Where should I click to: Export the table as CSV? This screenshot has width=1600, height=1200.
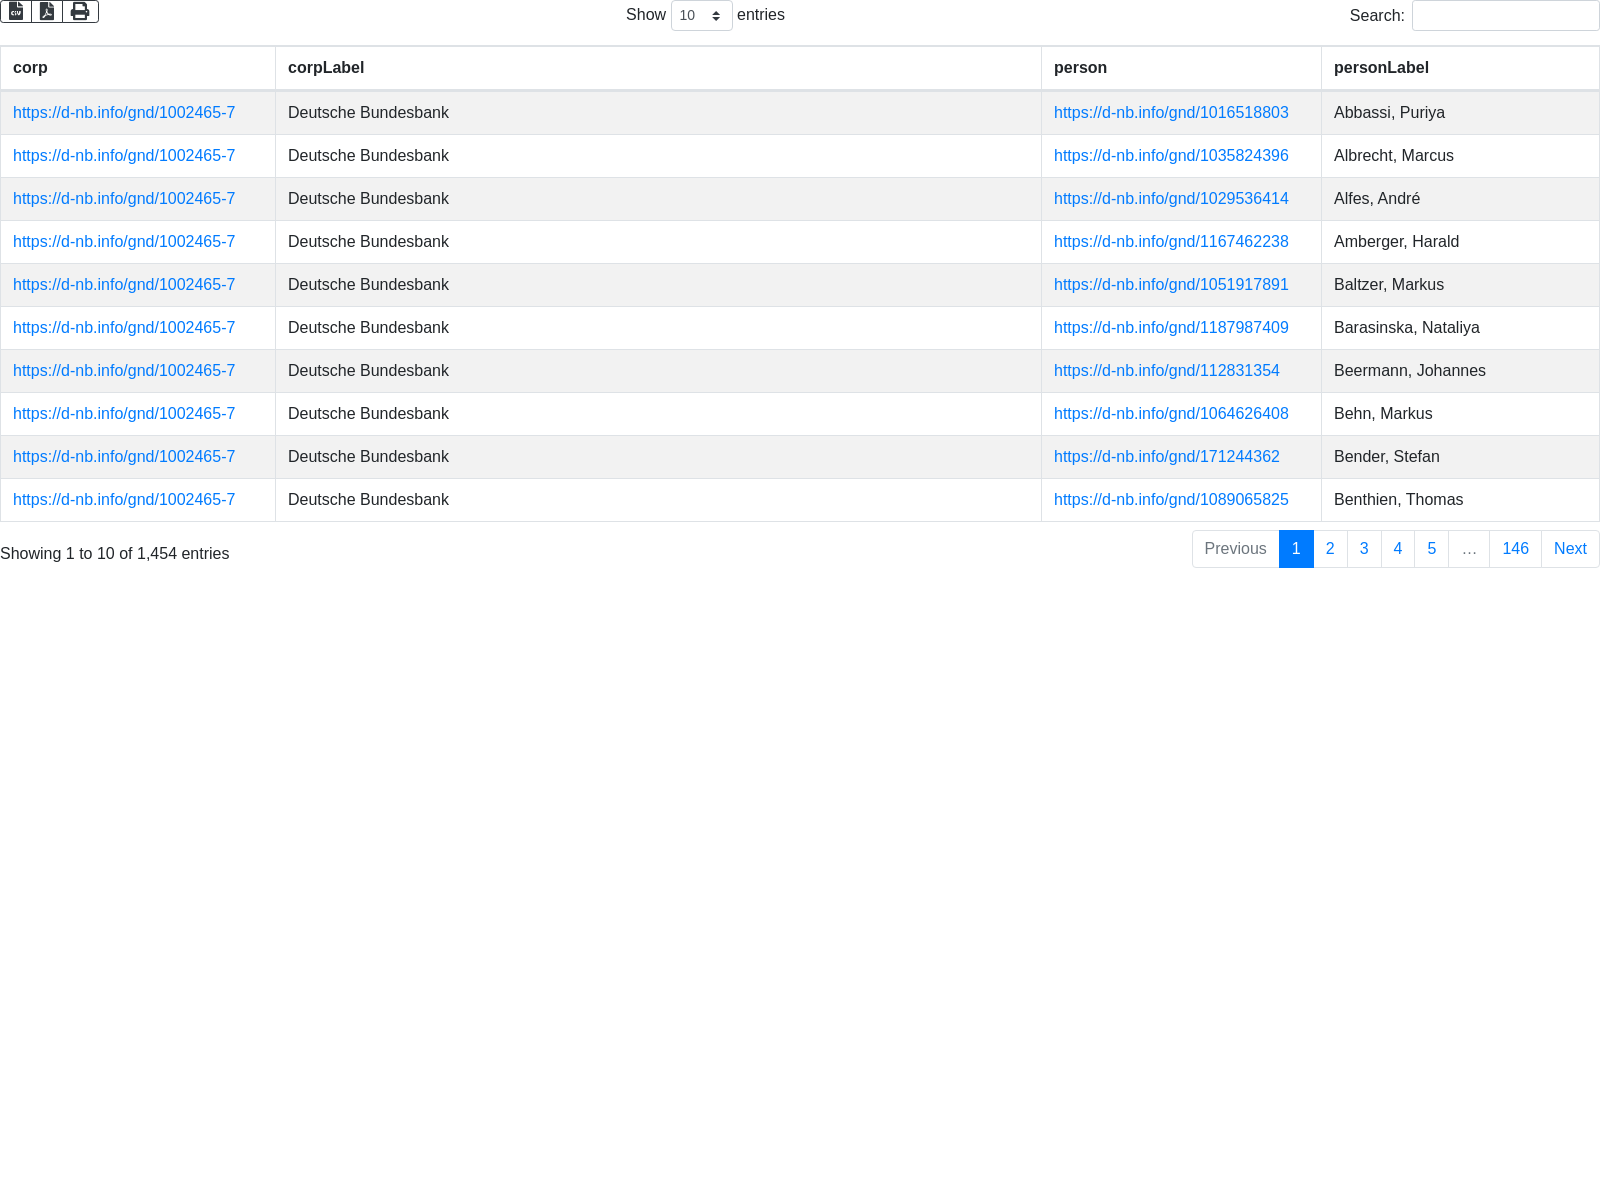[16, 11]
